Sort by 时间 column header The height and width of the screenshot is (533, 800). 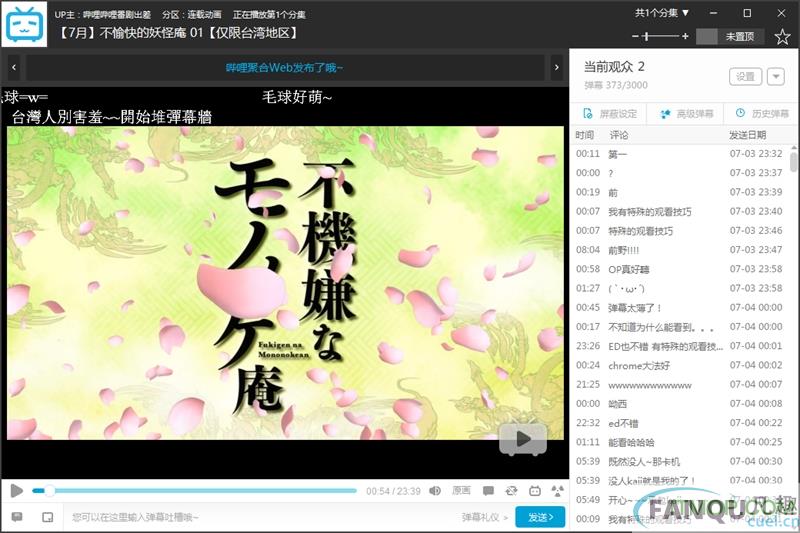[585, 135]
